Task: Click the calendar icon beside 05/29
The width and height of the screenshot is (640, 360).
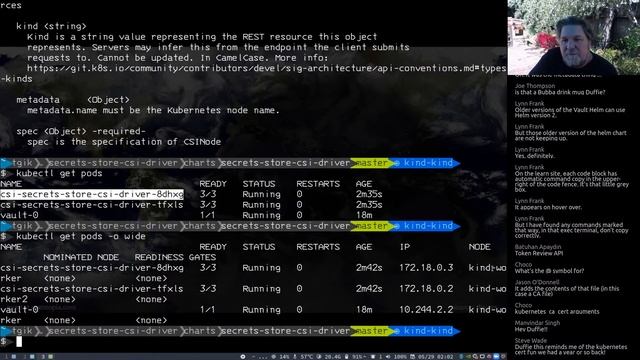Action: 413,356
